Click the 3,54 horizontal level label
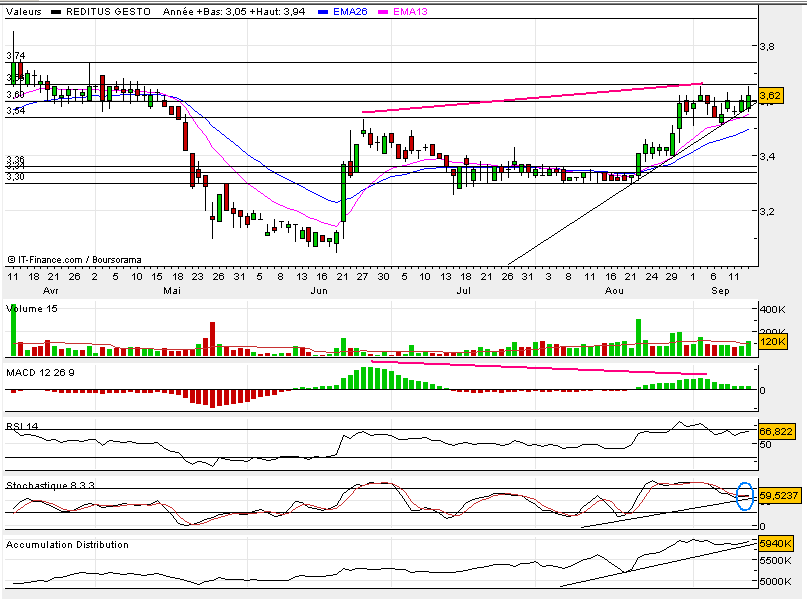The width and height of the screenshot is (807, 606). click(x=15, y=110)
